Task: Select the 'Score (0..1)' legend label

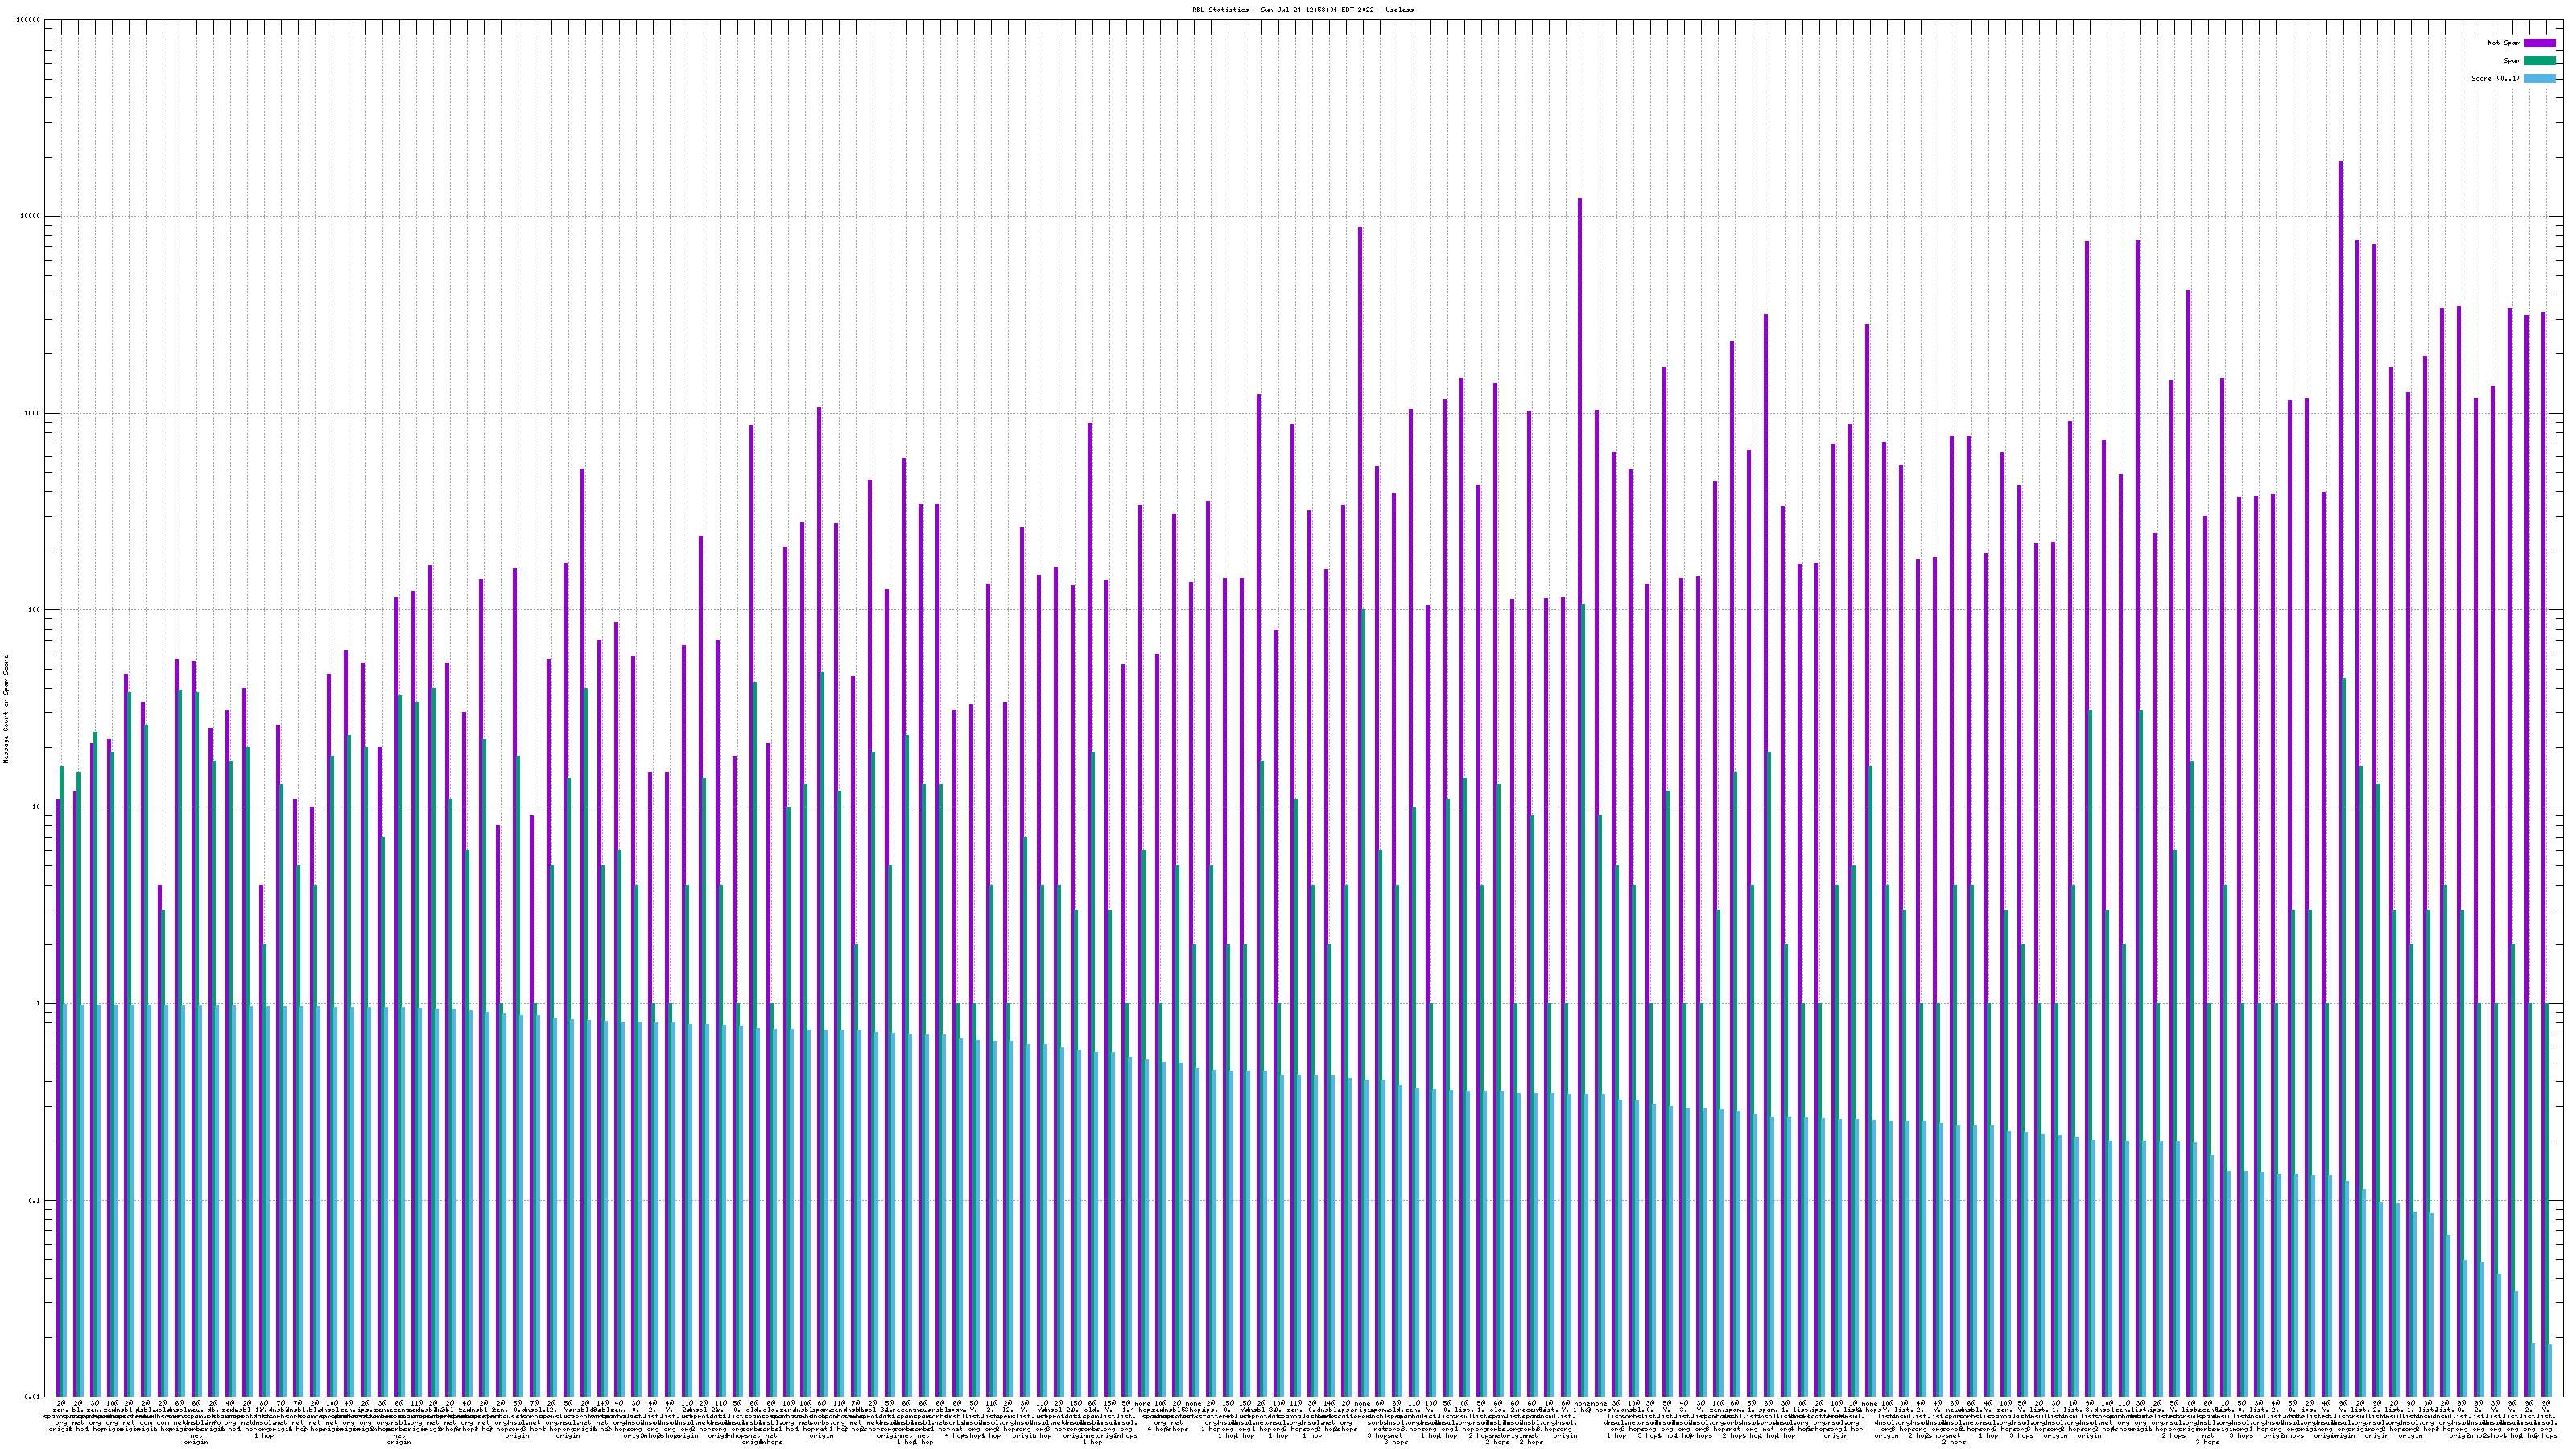Action: coord(2495,78)
